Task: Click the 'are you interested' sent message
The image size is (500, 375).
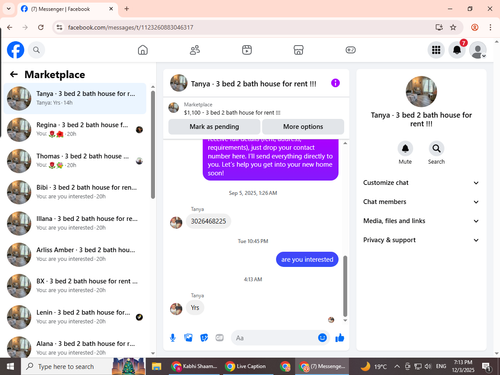Action: pos(307,259)
